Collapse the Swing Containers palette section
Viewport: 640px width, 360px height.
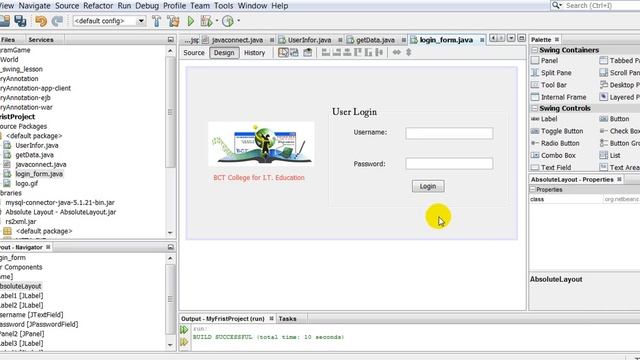click(534, 50)
